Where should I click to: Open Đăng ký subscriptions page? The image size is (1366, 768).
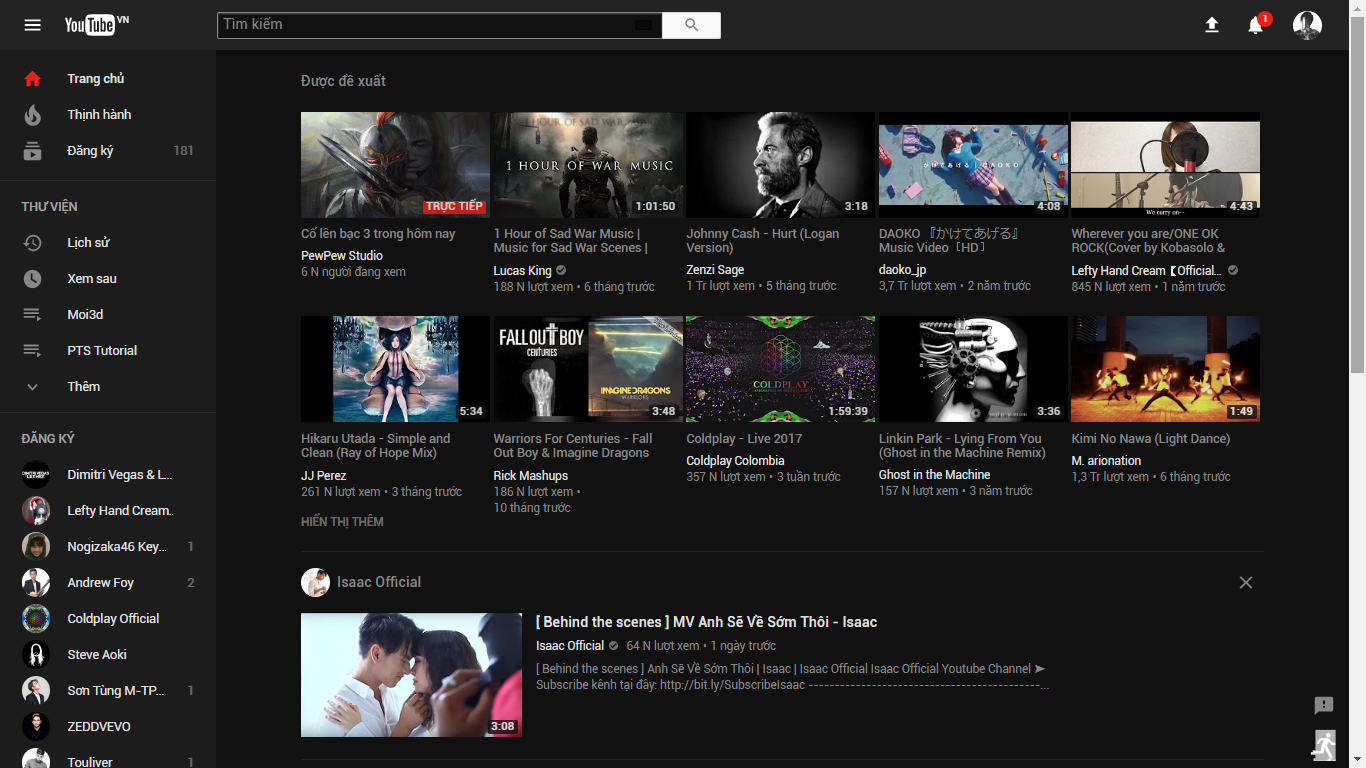click(108, 151)
